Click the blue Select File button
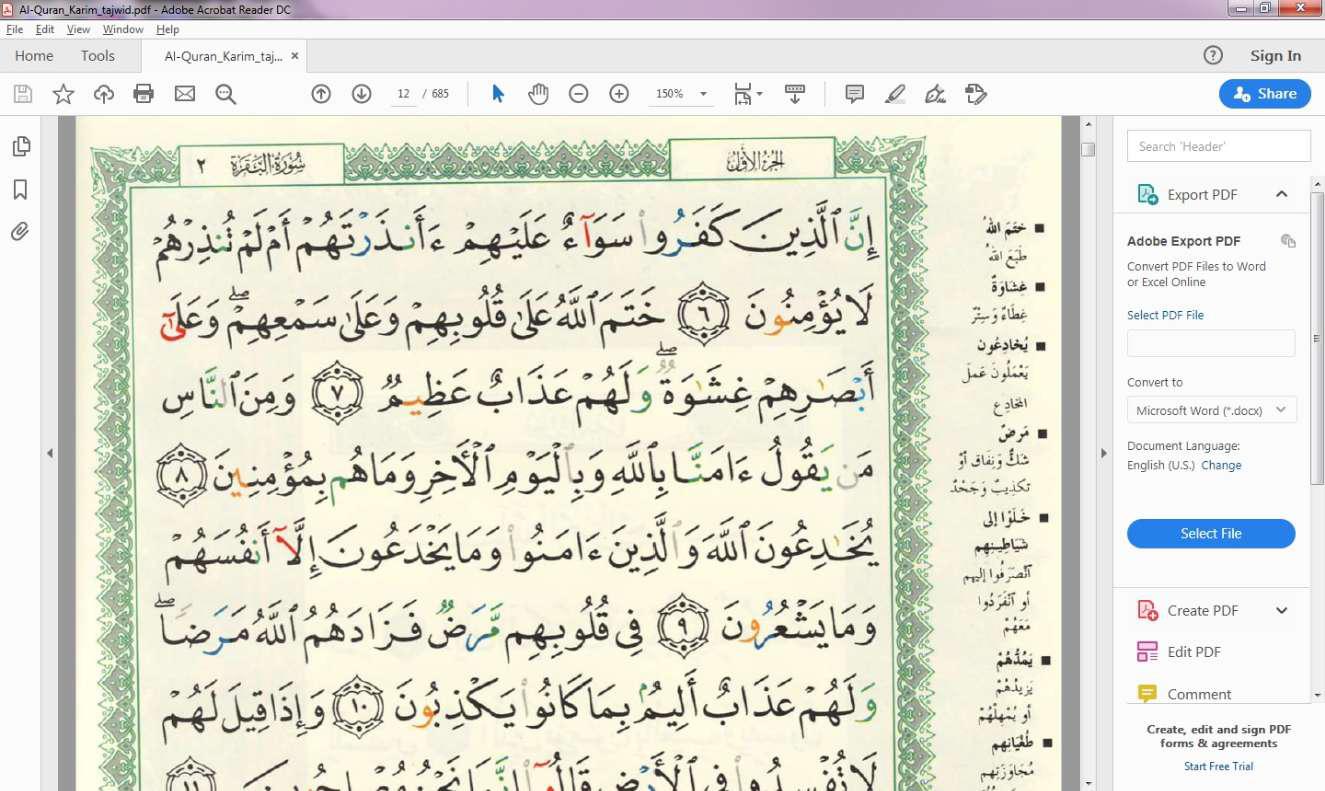The height and width of the screenshot is (791, 1325). click(x=1210, y=533)
